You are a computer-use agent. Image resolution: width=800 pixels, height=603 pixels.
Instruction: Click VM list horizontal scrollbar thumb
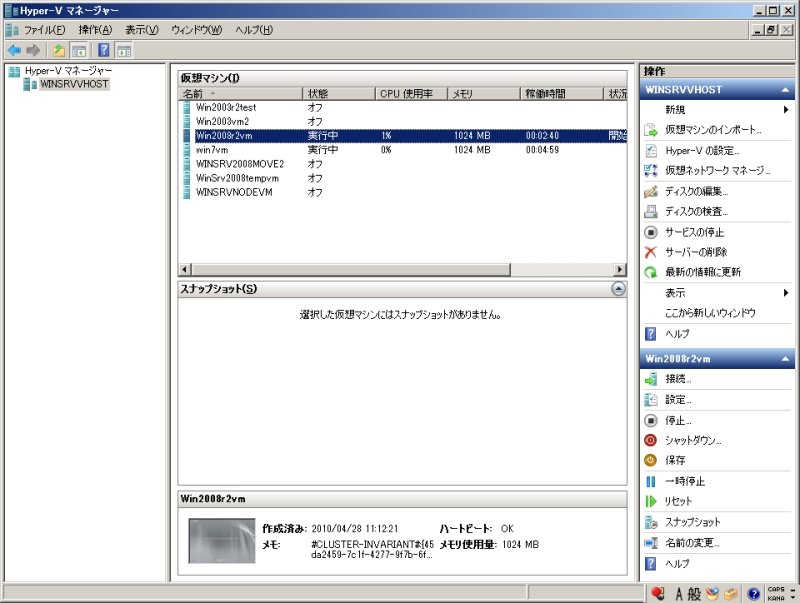click(351, 270)
